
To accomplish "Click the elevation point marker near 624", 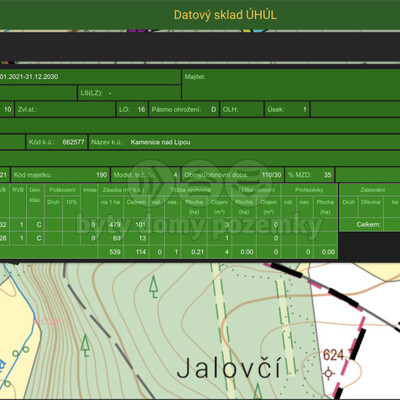I will (329, 373).
